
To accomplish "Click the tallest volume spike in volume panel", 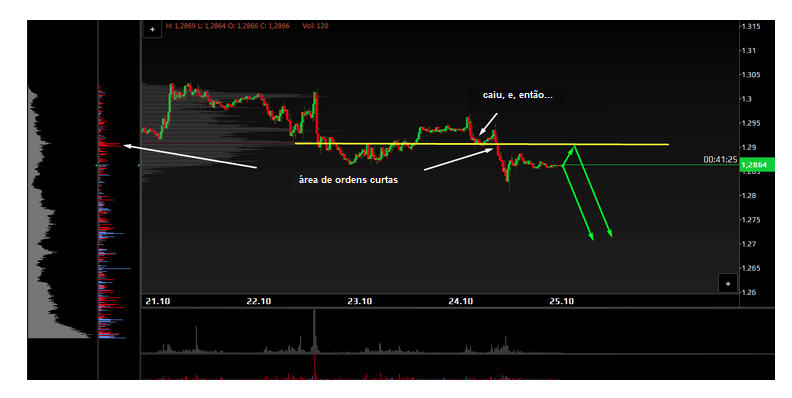I will pyautogui.click(x=314, y=331).
